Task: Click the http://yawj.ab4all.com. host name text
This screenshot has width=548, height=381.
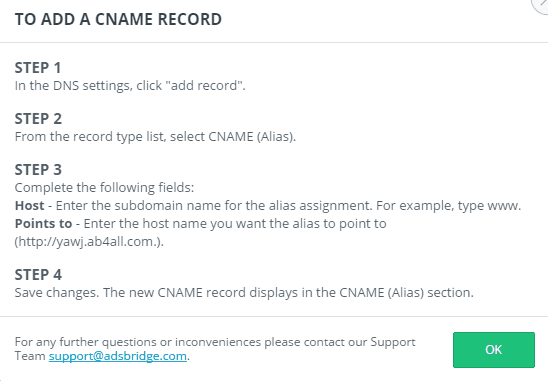Action: click(x=87, y=242)
